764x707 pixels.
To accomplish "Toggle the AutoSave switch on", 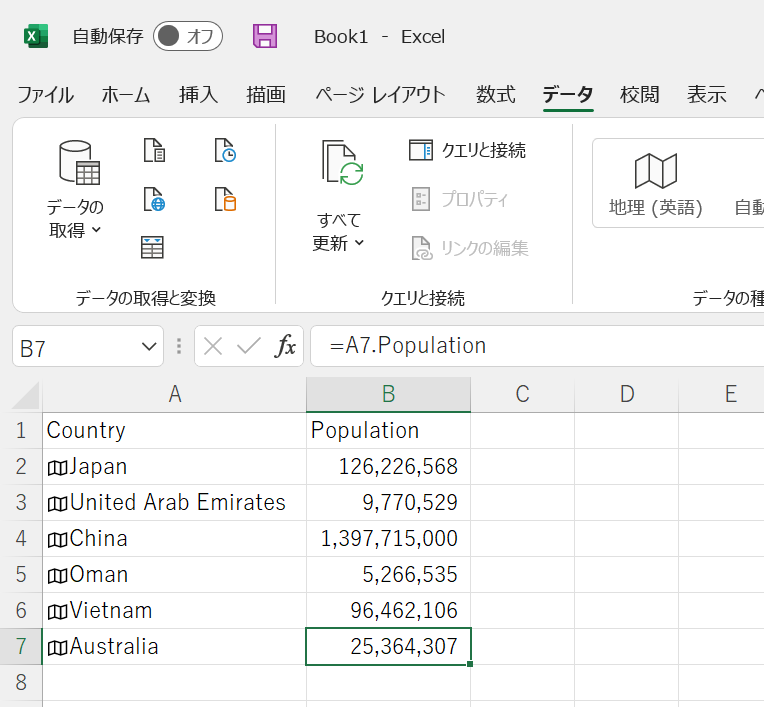I will click(188, 36).
